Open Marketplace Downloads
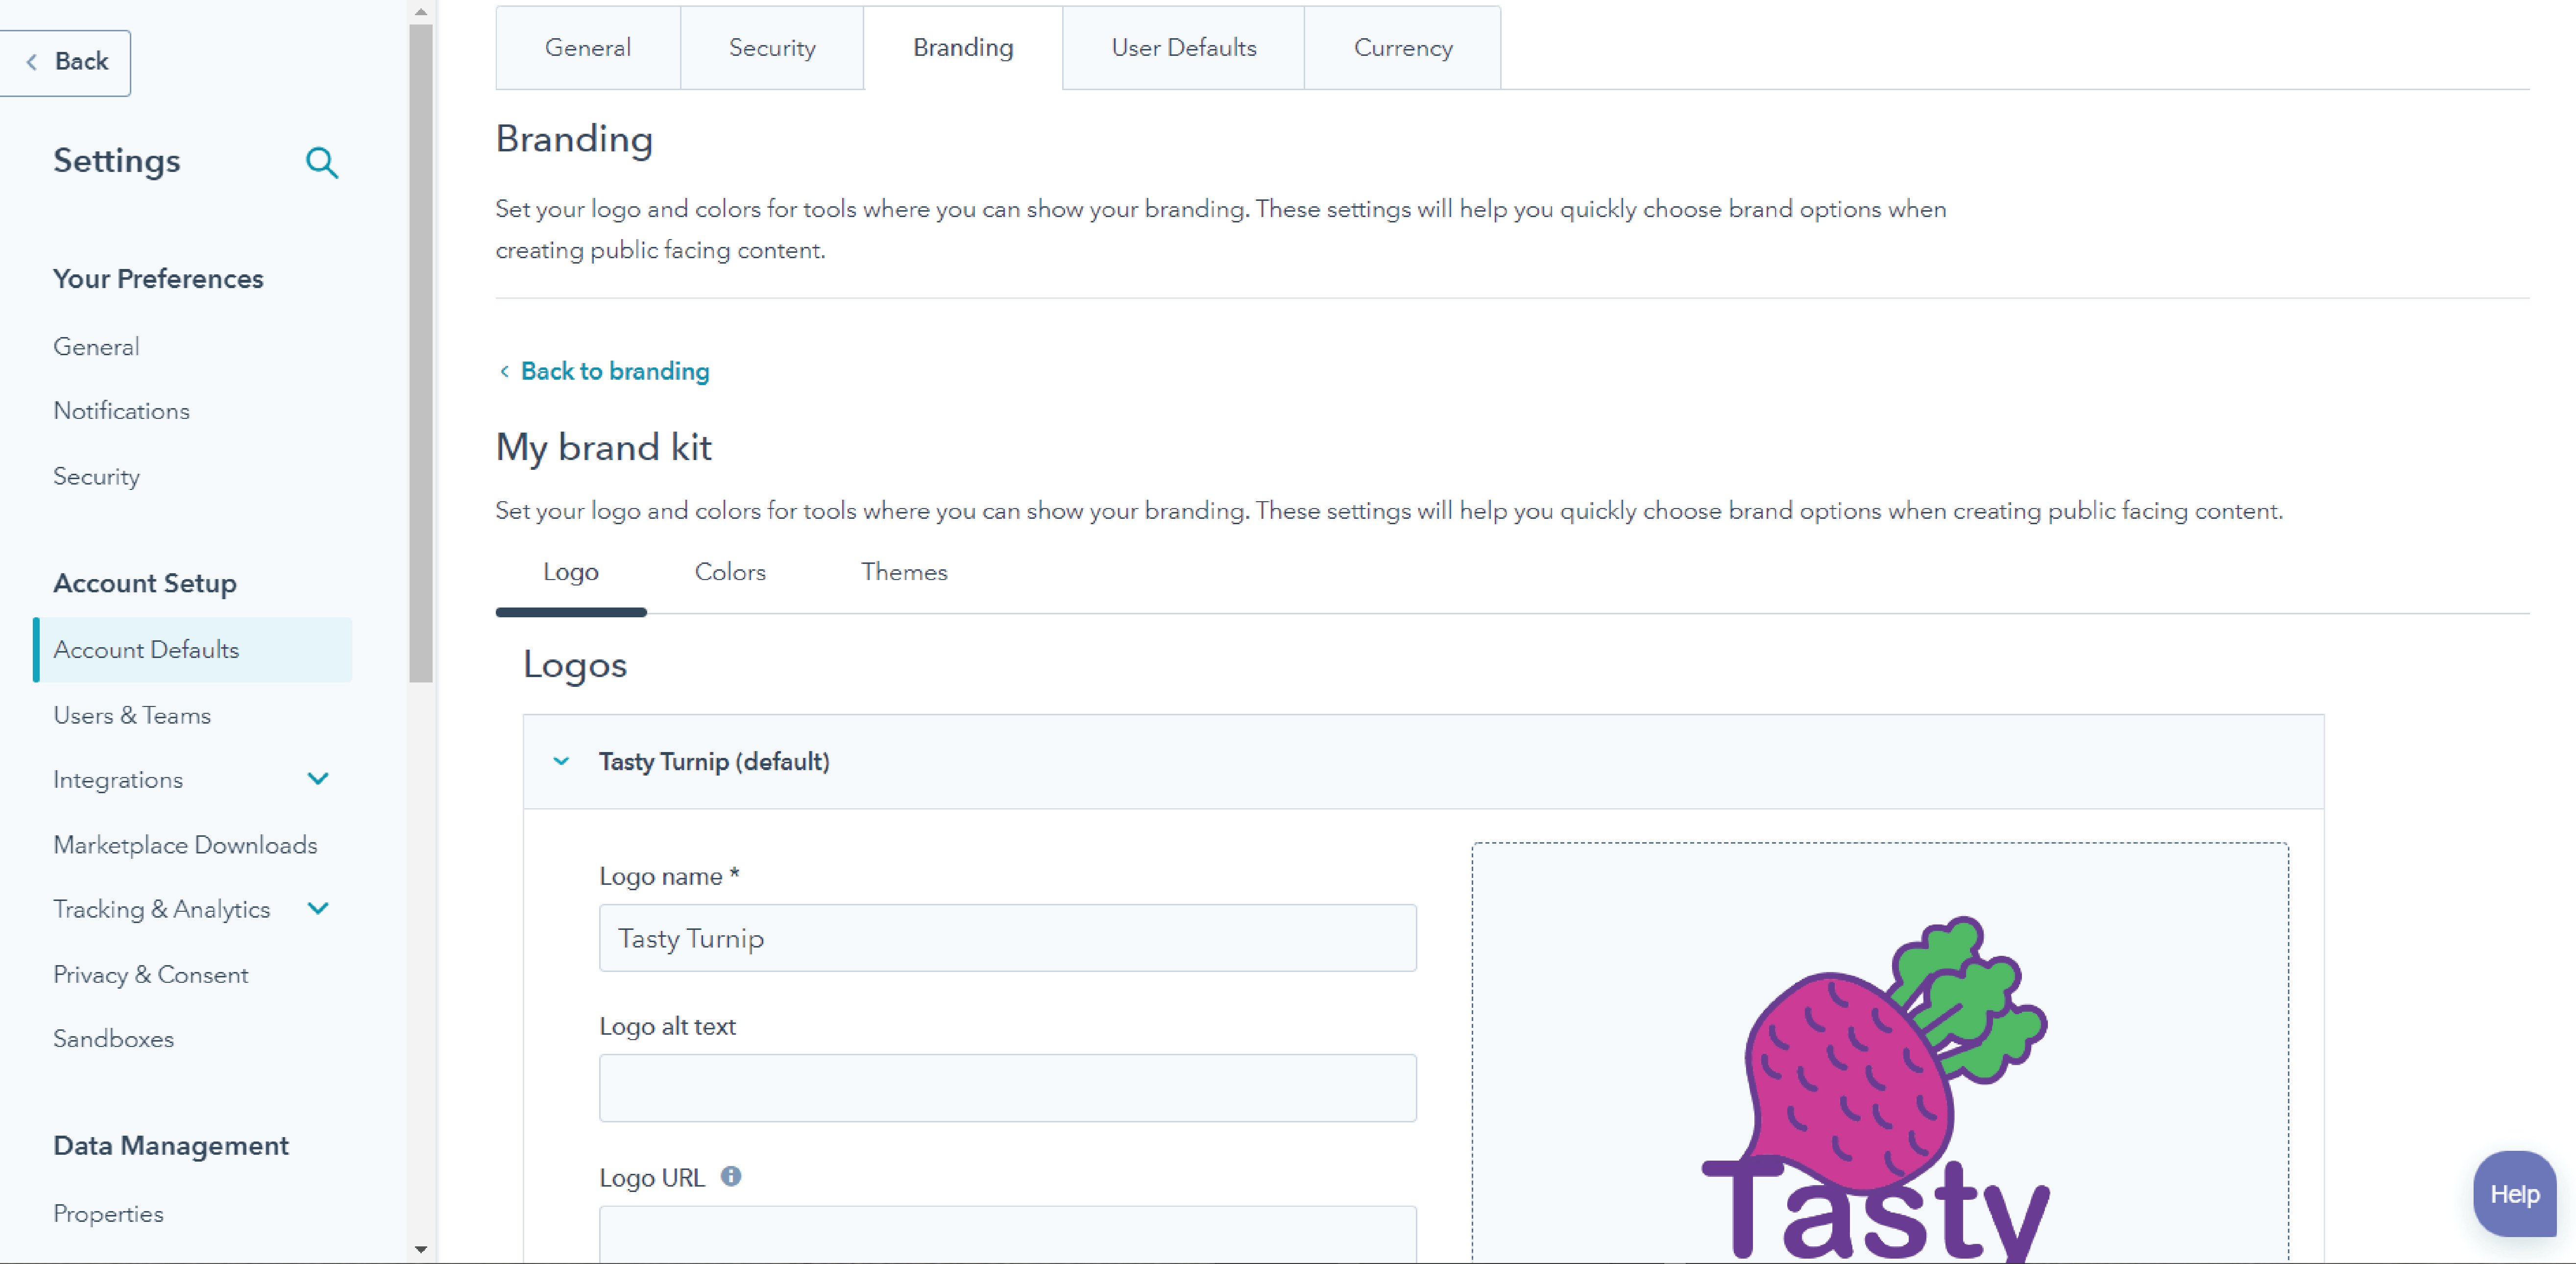 [185, 845]
